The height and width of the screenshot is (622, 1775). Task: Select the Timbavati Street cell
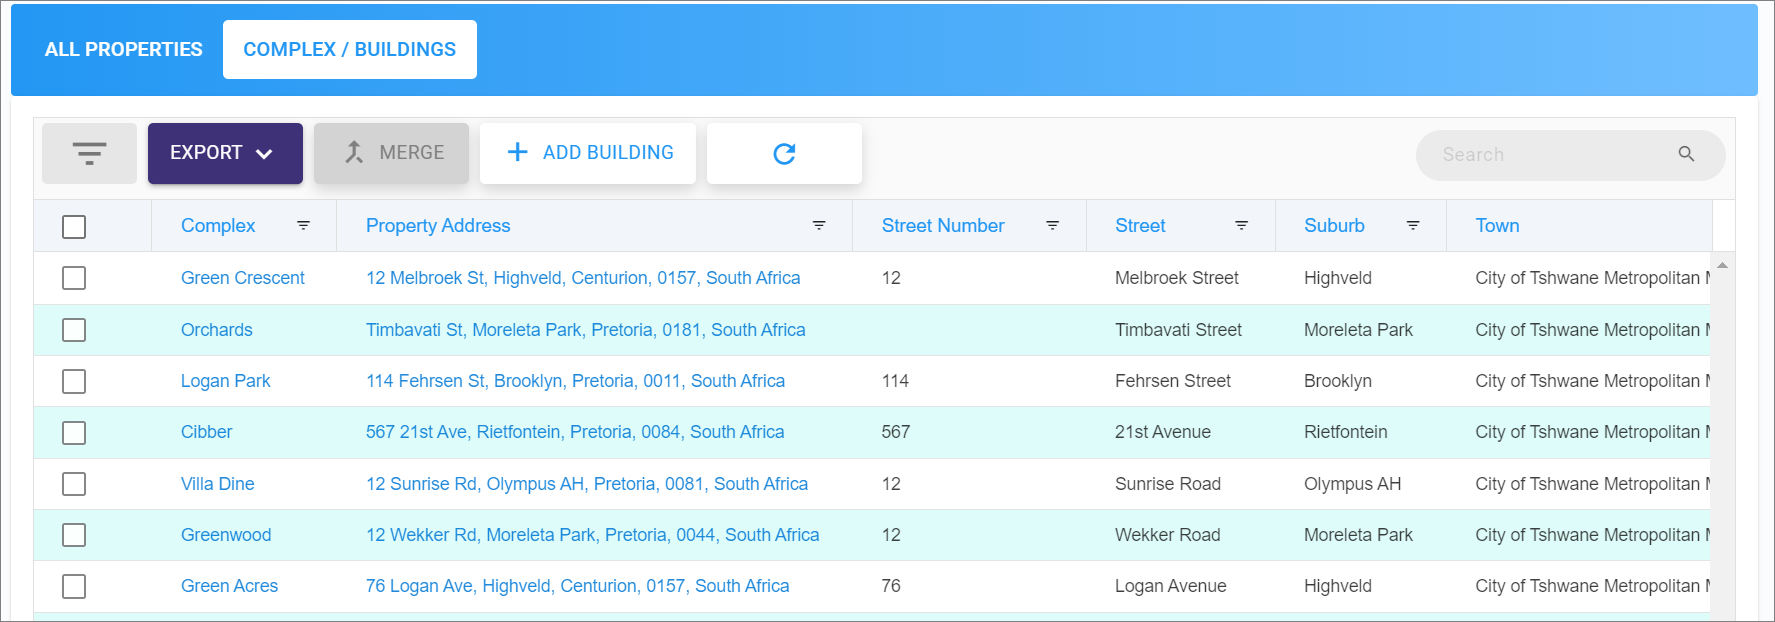(1179, 330)
